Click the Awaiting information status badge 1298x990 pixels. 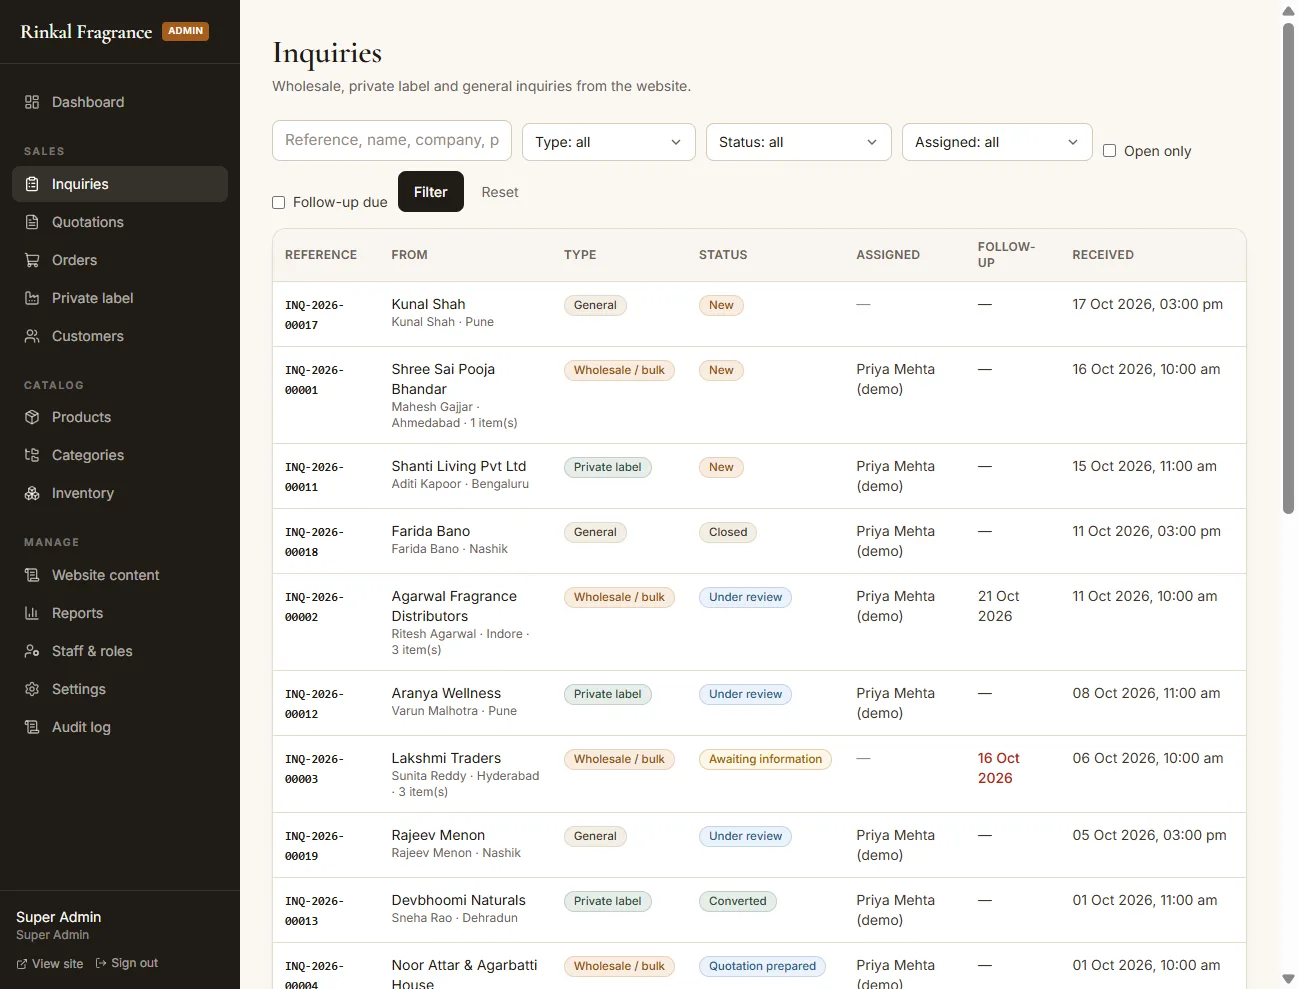pos(765,759)
